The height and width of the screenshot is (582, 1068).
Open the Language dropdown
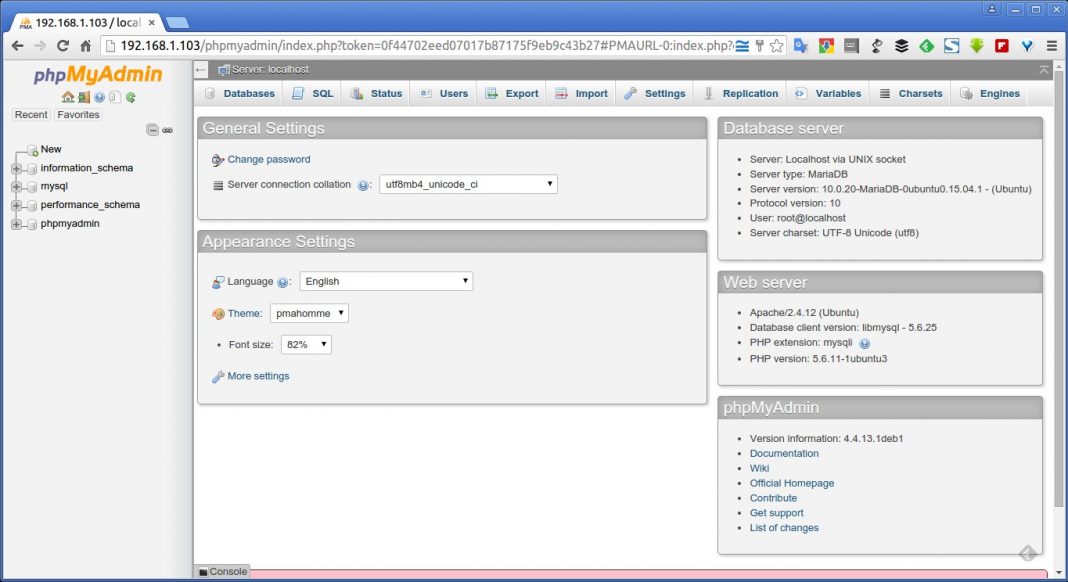[386, 281]
